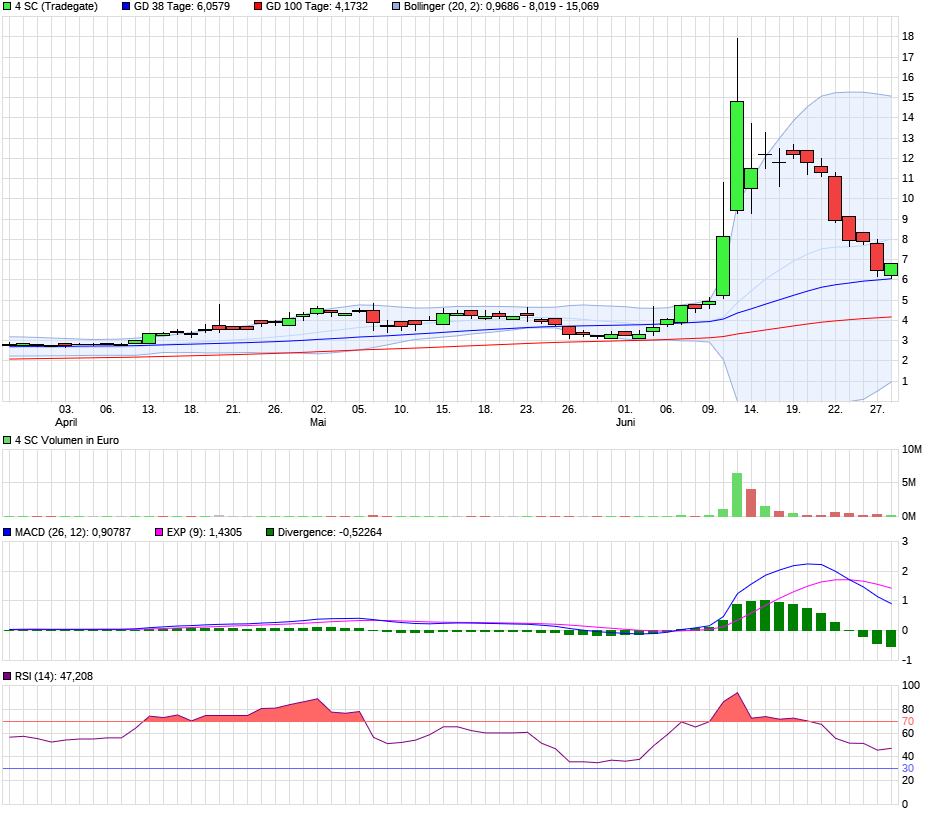Click the tallest green volume bar

[x=737, y=495]
